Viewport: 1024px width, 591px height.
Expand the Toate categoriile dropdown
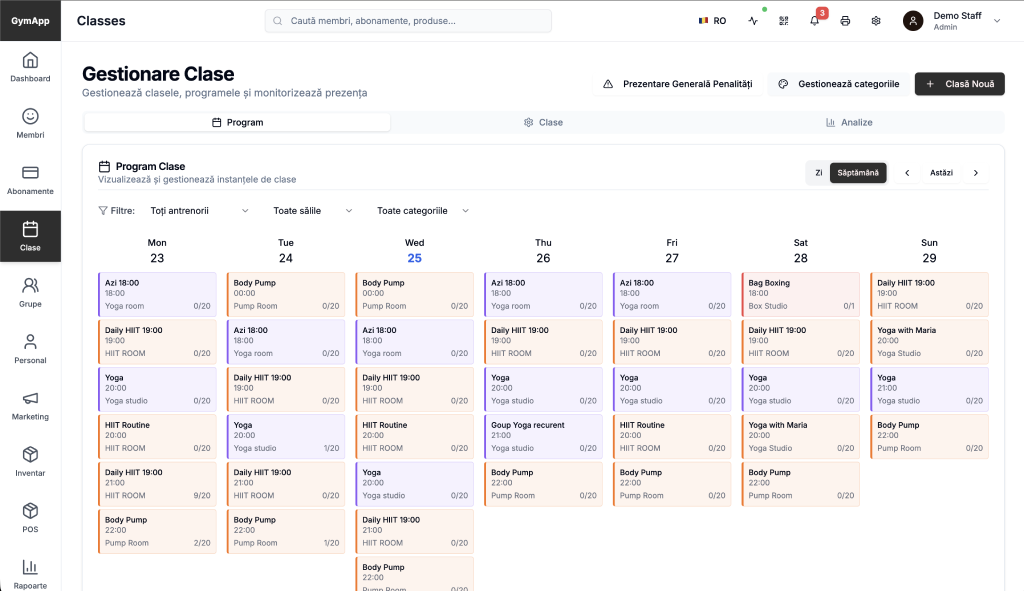[422, 211]
